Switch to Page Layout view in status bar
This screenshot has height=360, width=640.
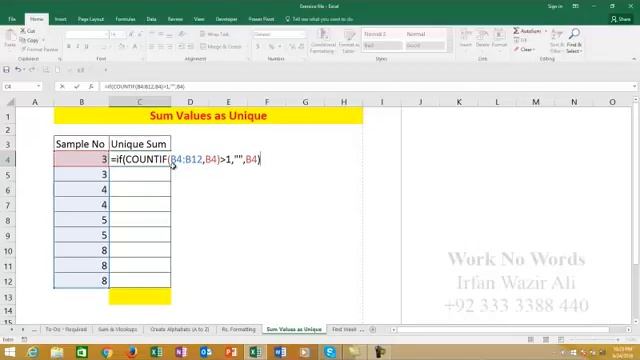coord(546,340)
